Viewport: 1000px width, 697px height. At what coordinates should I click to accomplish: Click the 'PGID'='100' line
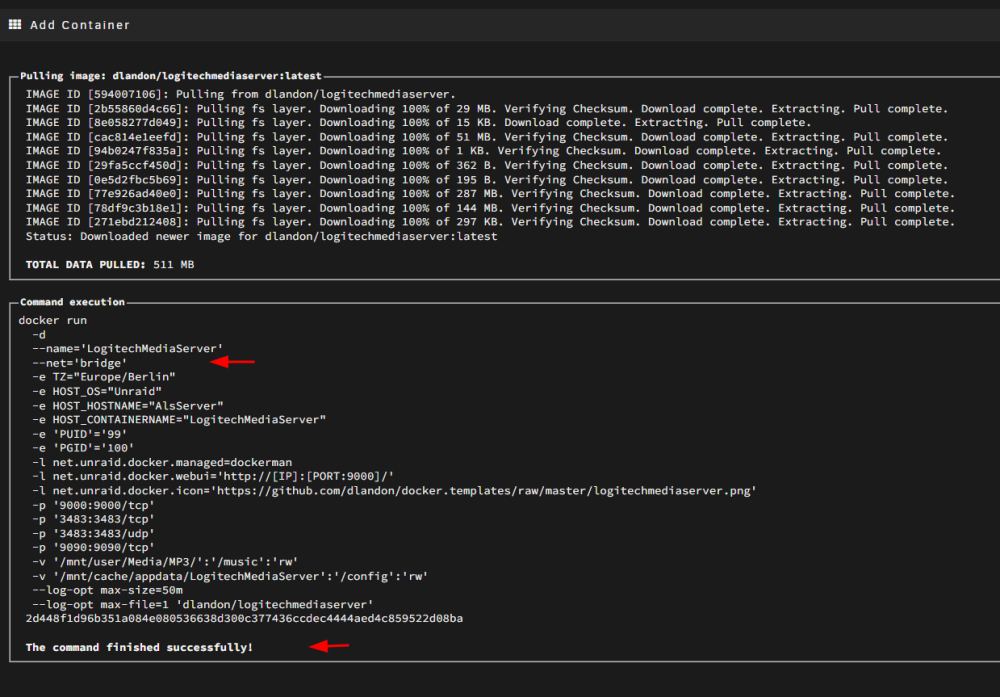pos(83,448)
